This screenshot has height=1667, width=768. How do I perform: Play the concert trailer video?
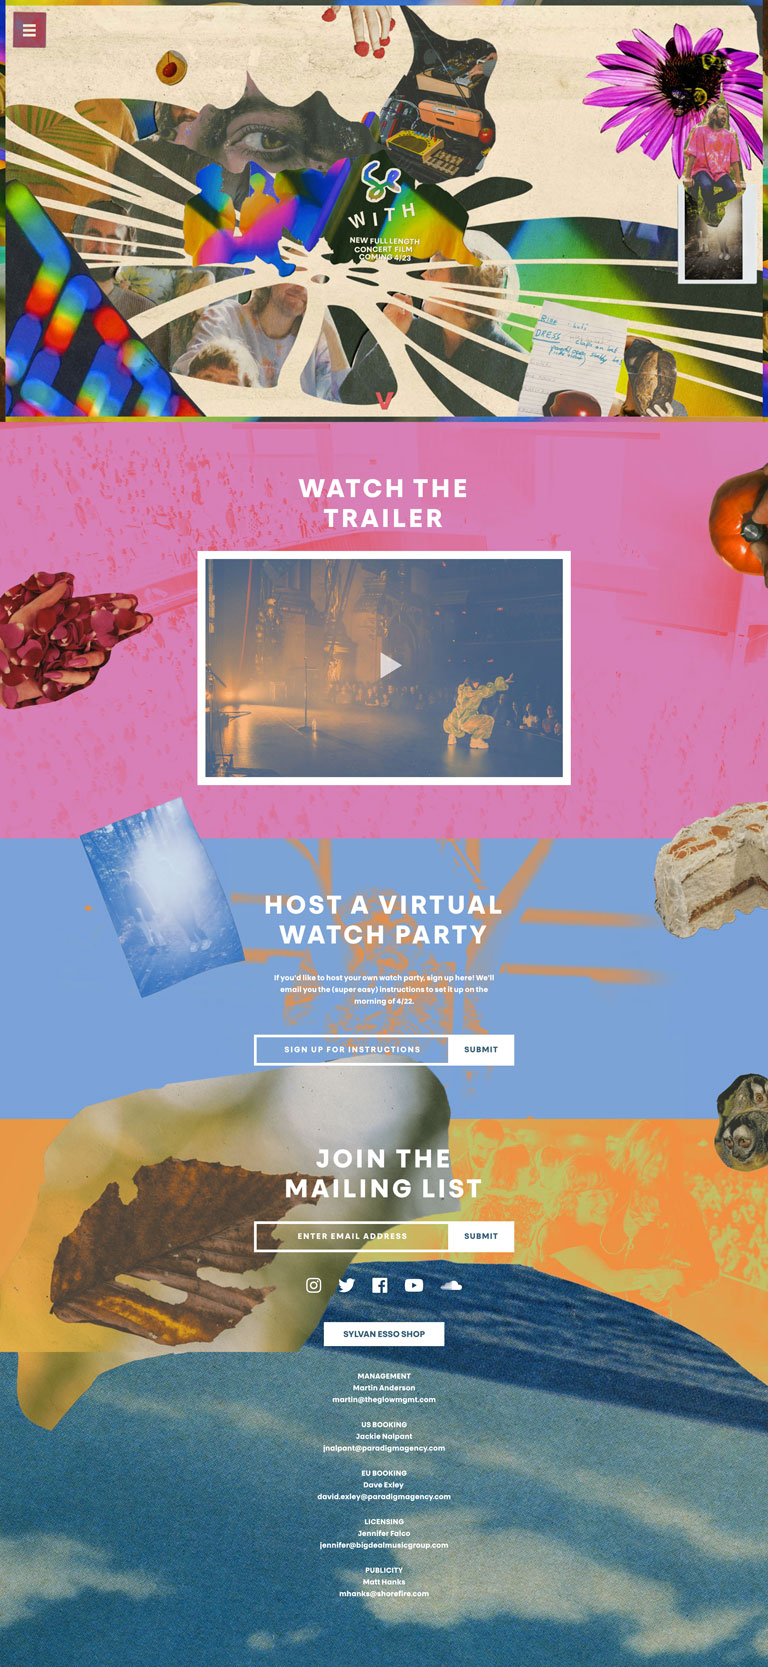coord(390,665)
